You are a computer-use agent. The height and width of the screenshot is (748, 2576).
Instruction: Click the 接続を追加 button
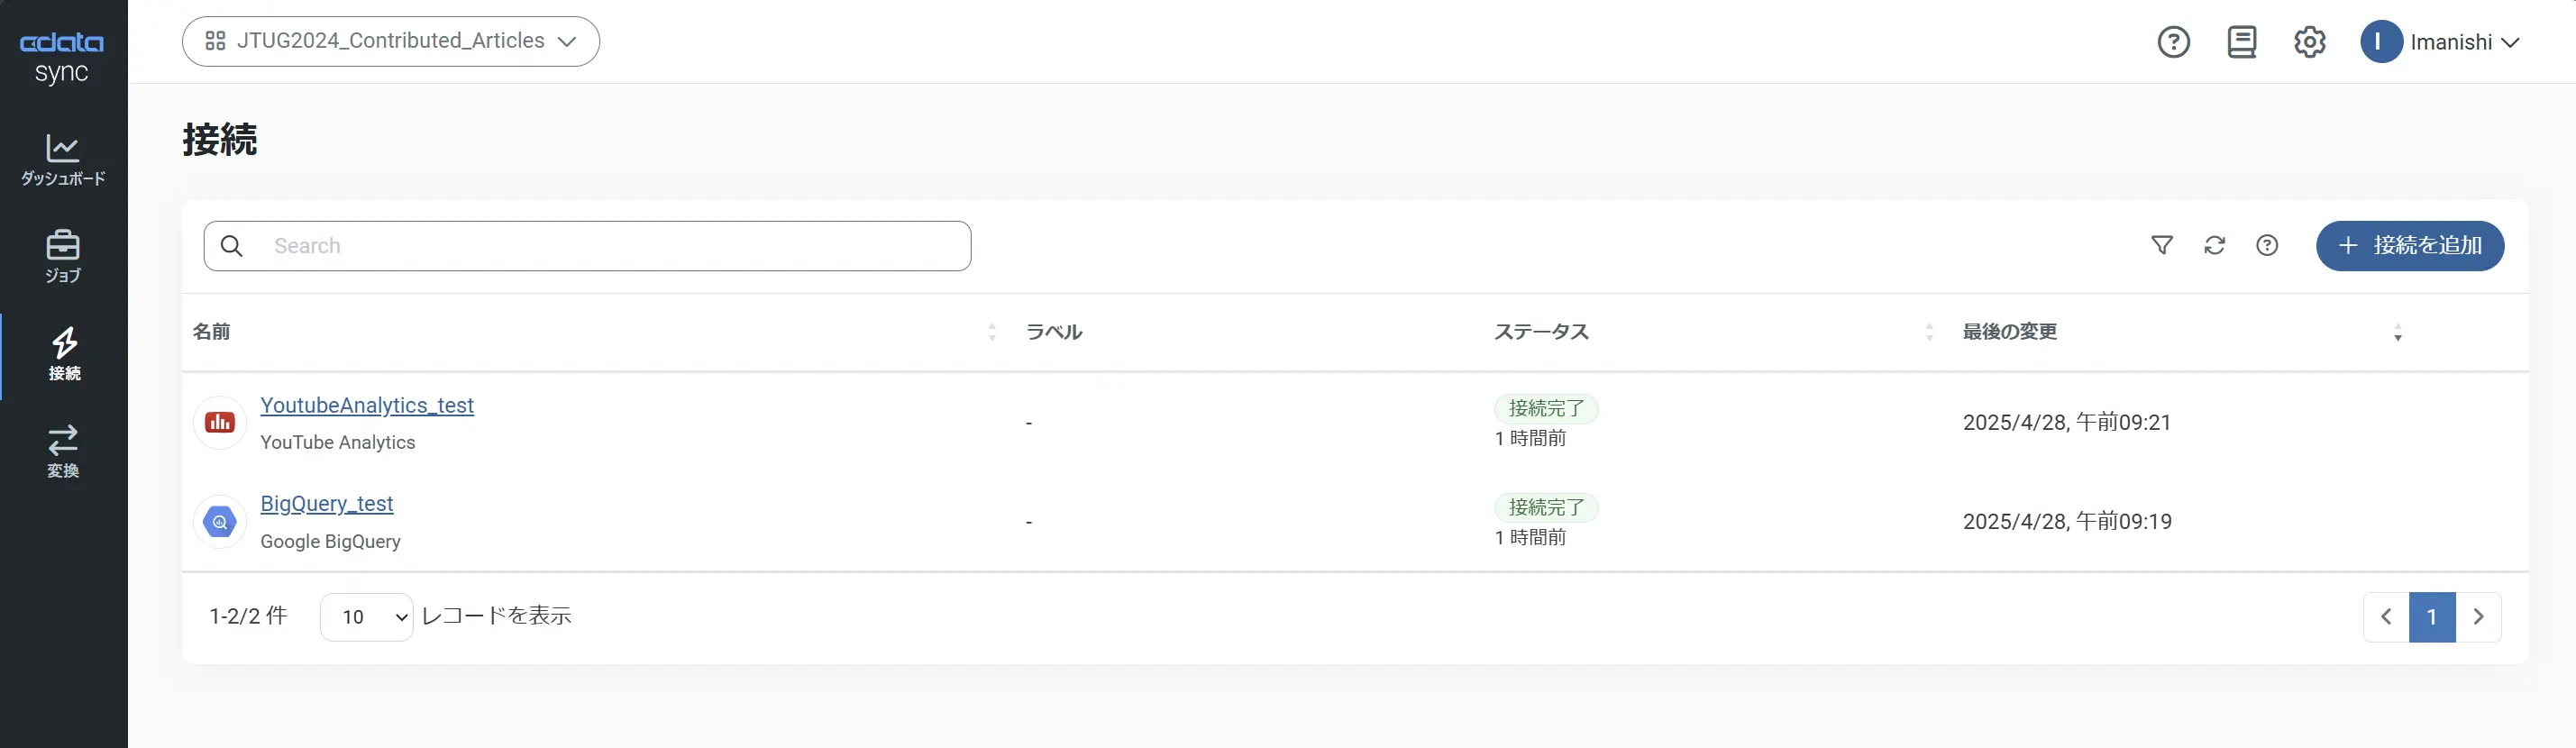[x=2409, y=246]
